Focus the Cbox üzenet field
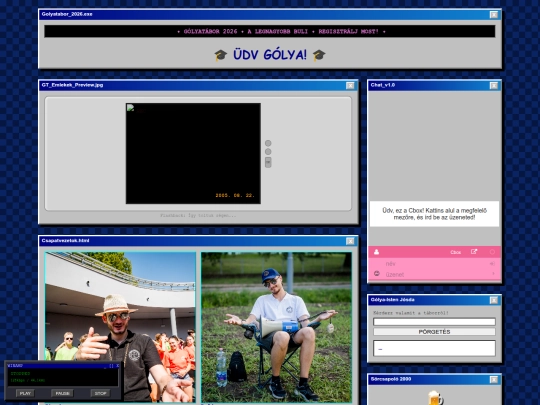 pyautogui.click(x=434, y=274)
